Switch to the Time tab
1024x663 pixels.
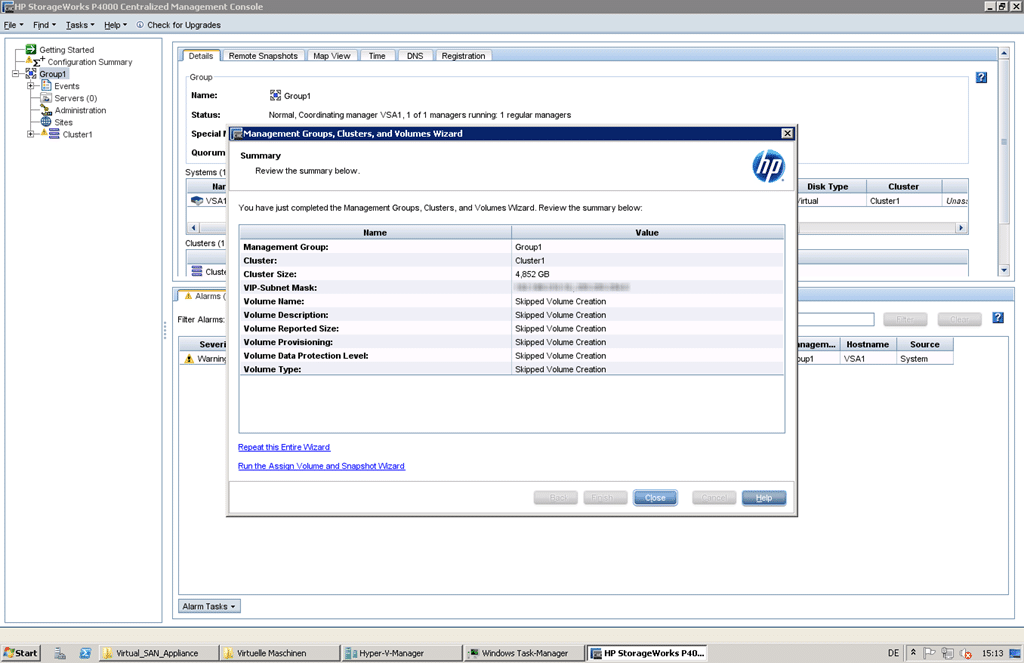coord(377,56)
